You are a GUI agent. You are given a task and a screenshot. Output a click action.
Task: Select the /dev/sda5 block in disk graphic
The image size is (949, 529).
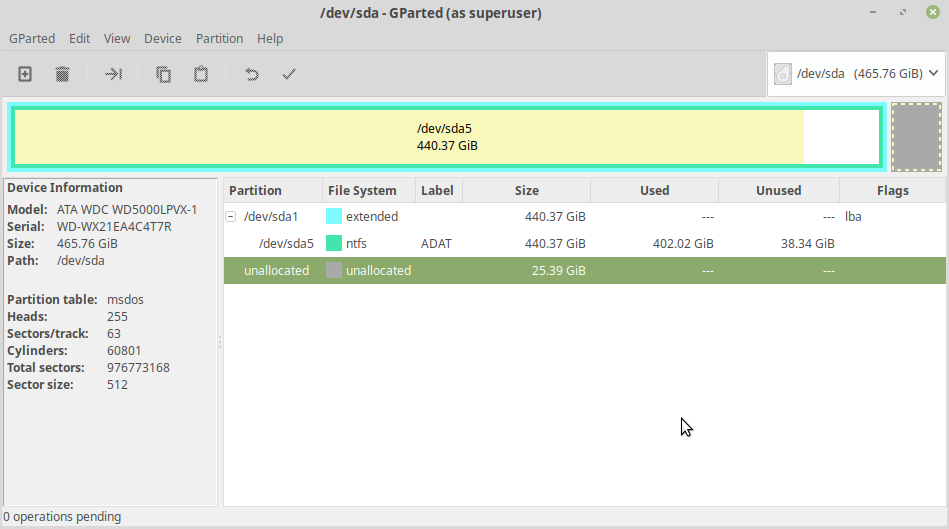(x=447, y=137)
